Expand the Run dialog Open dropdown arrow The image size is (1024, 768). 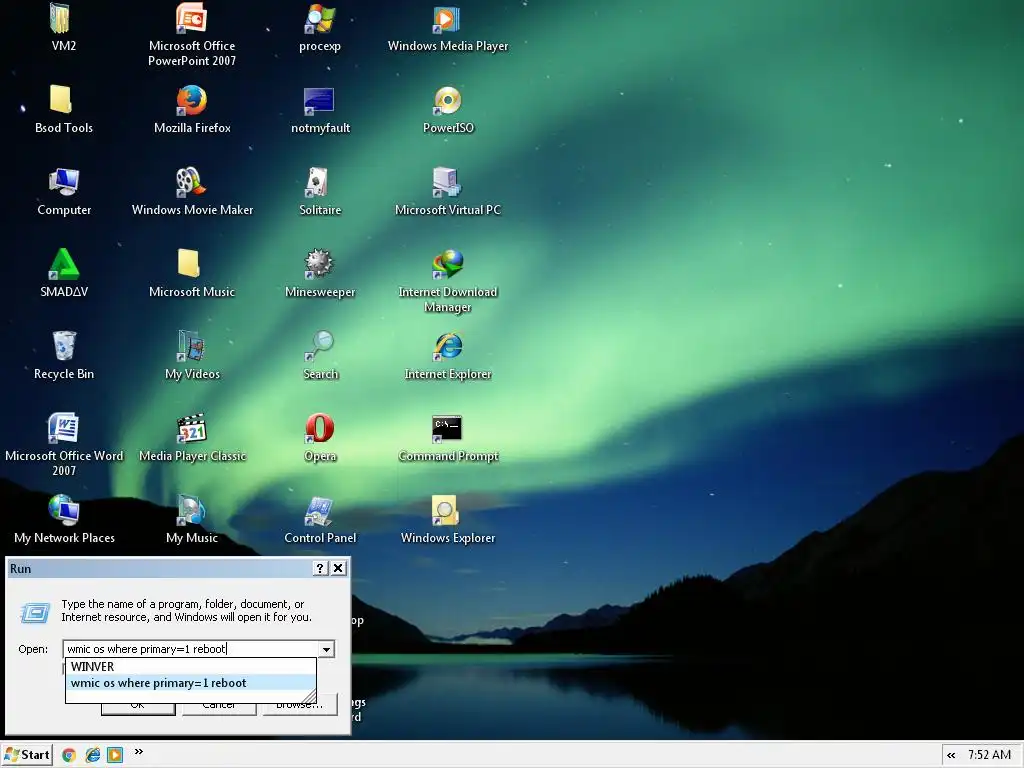(x=326, y=649)
